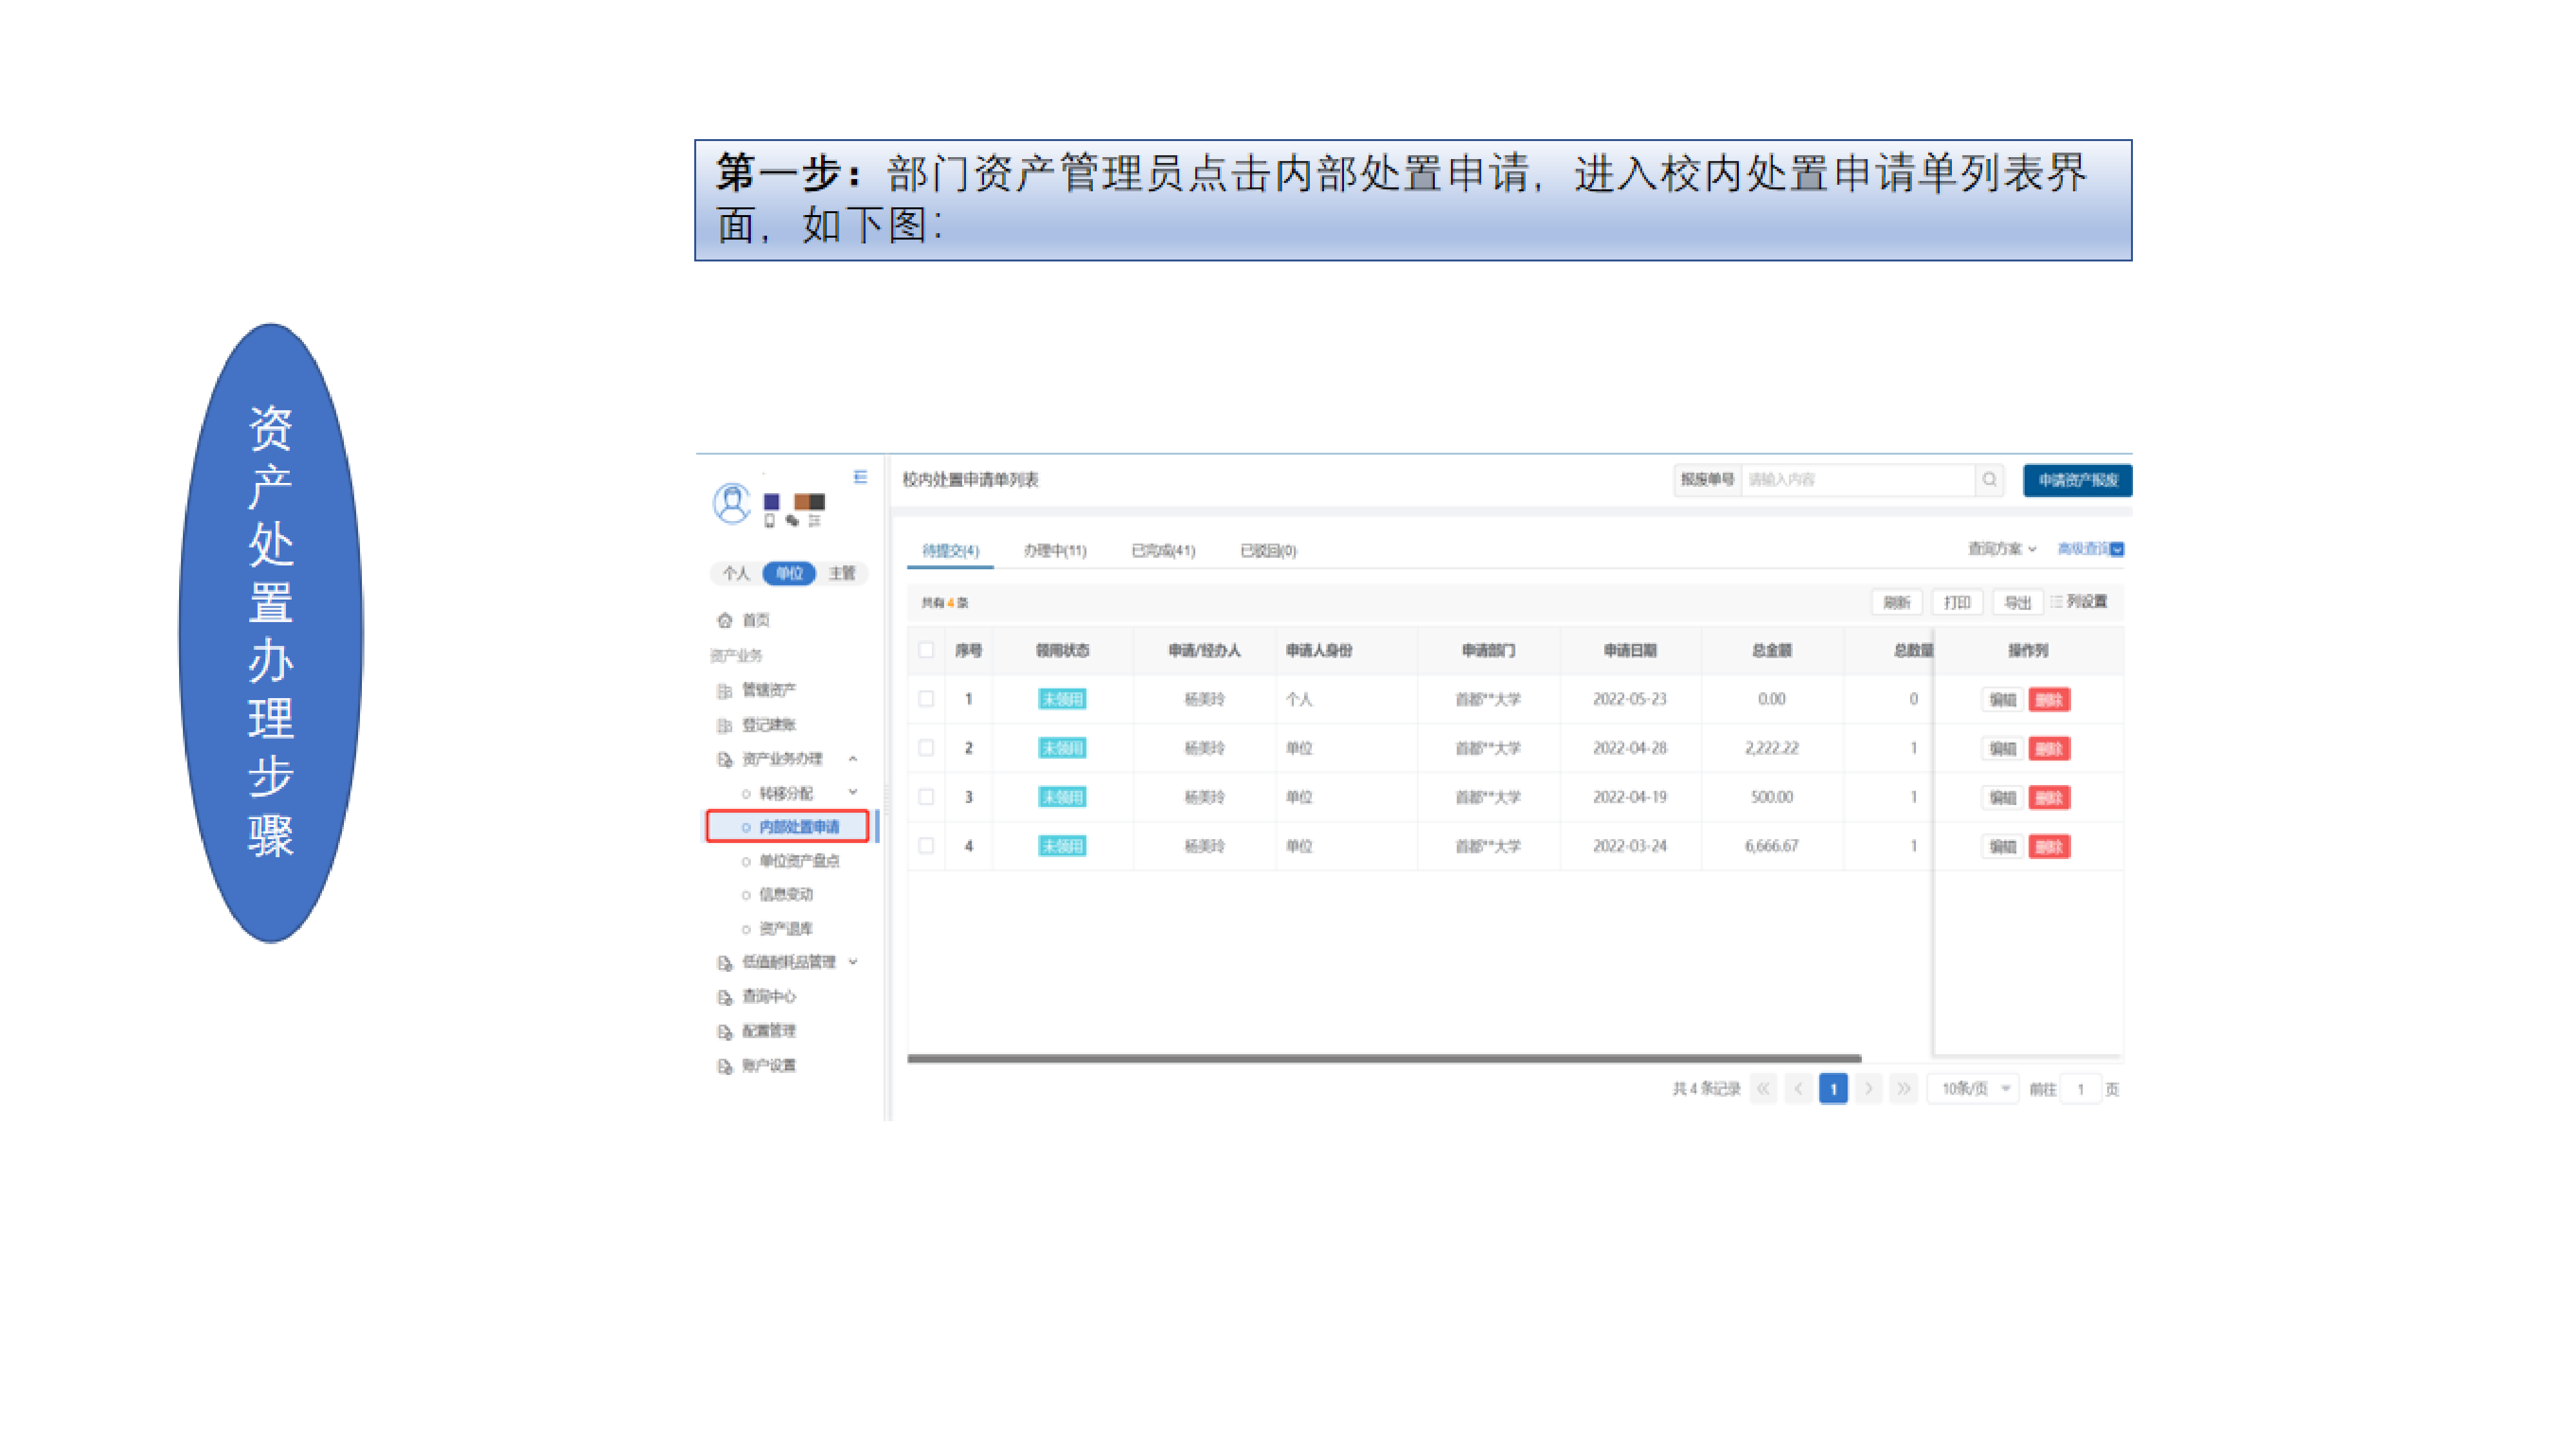2576x1449 pixels.
Task: Open 列设置 column settings icon
Action: (x=2056, y=602)
